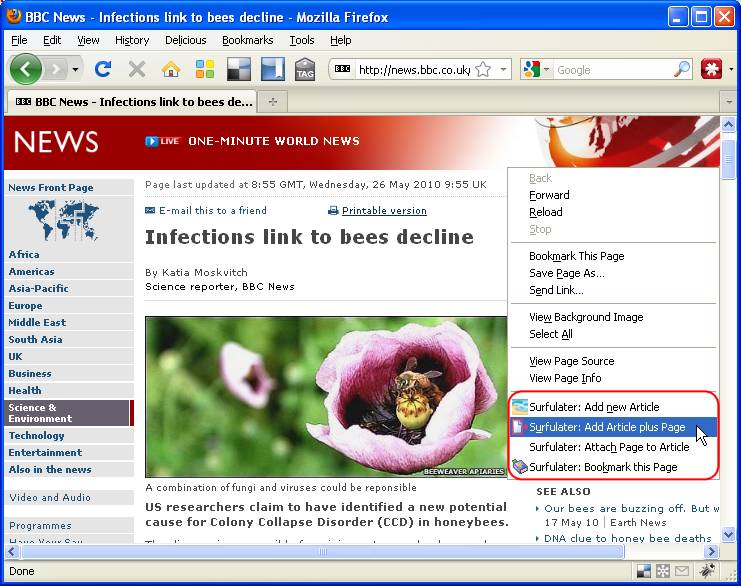Star this page using the bookmark star
This screenshot has width=741, height=586.
click(483, 69)
